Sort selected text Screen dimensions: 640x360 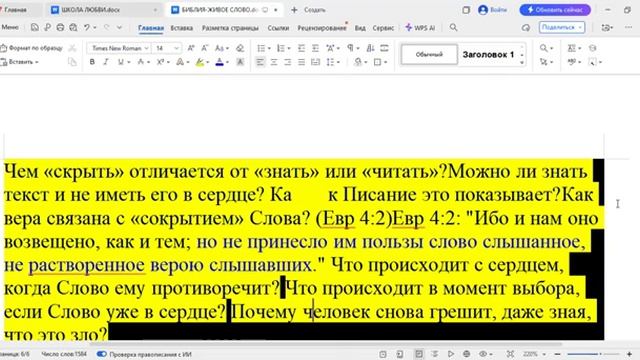pos(370,48)
